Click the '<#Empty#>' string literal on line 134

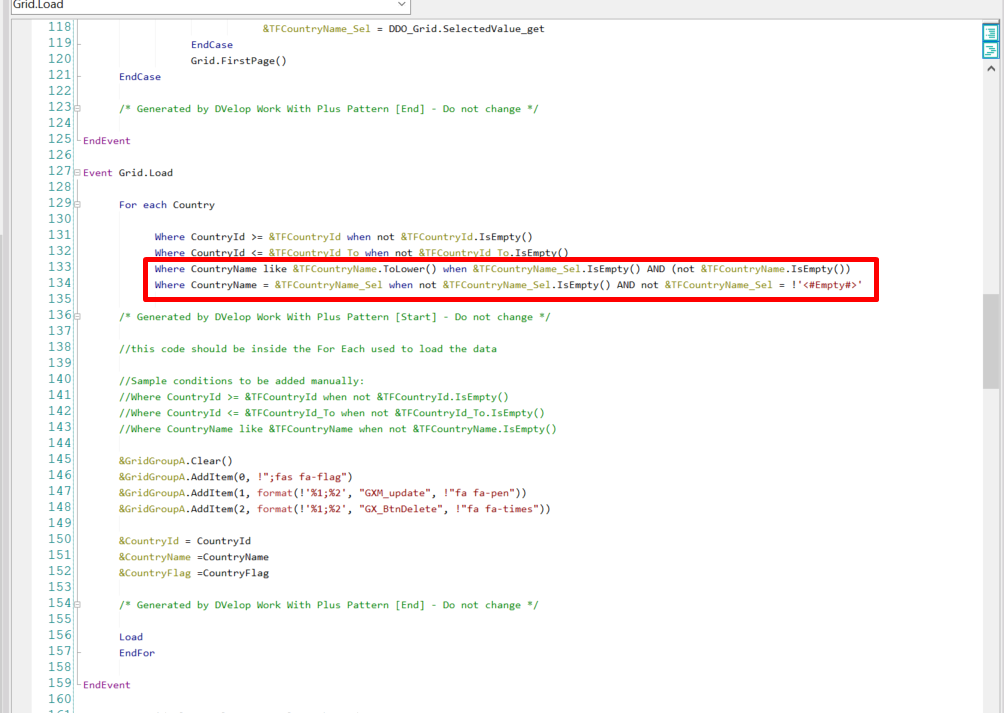[829, 285]
